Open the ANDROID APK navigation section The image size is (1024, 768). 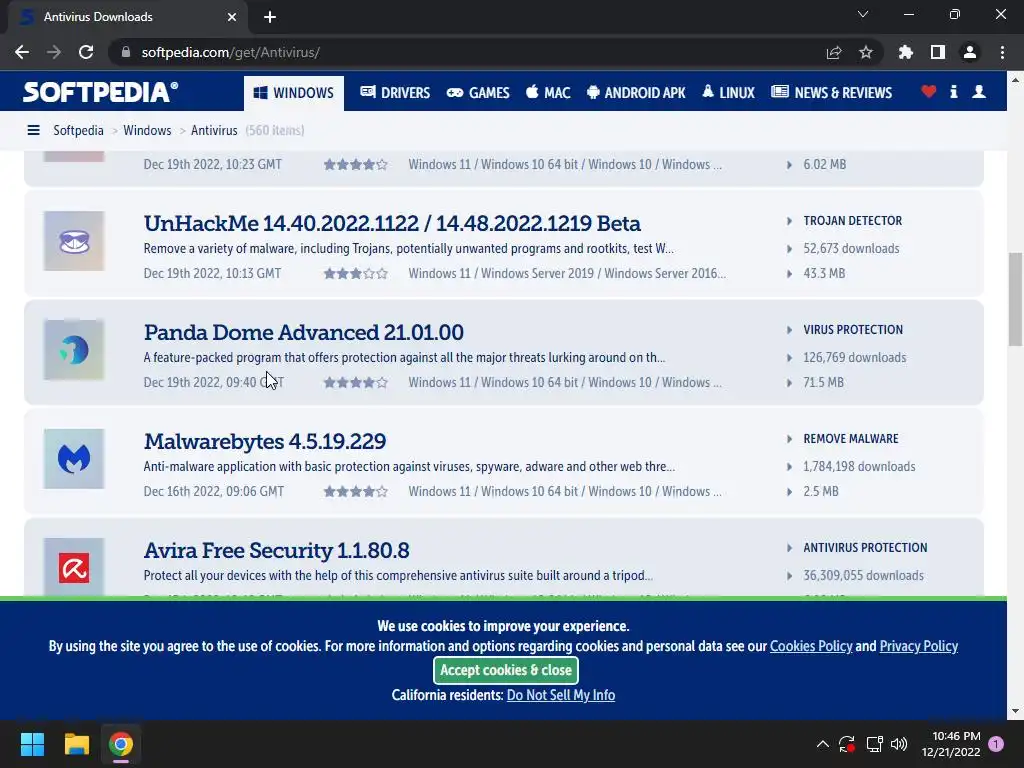coord(636,93)
